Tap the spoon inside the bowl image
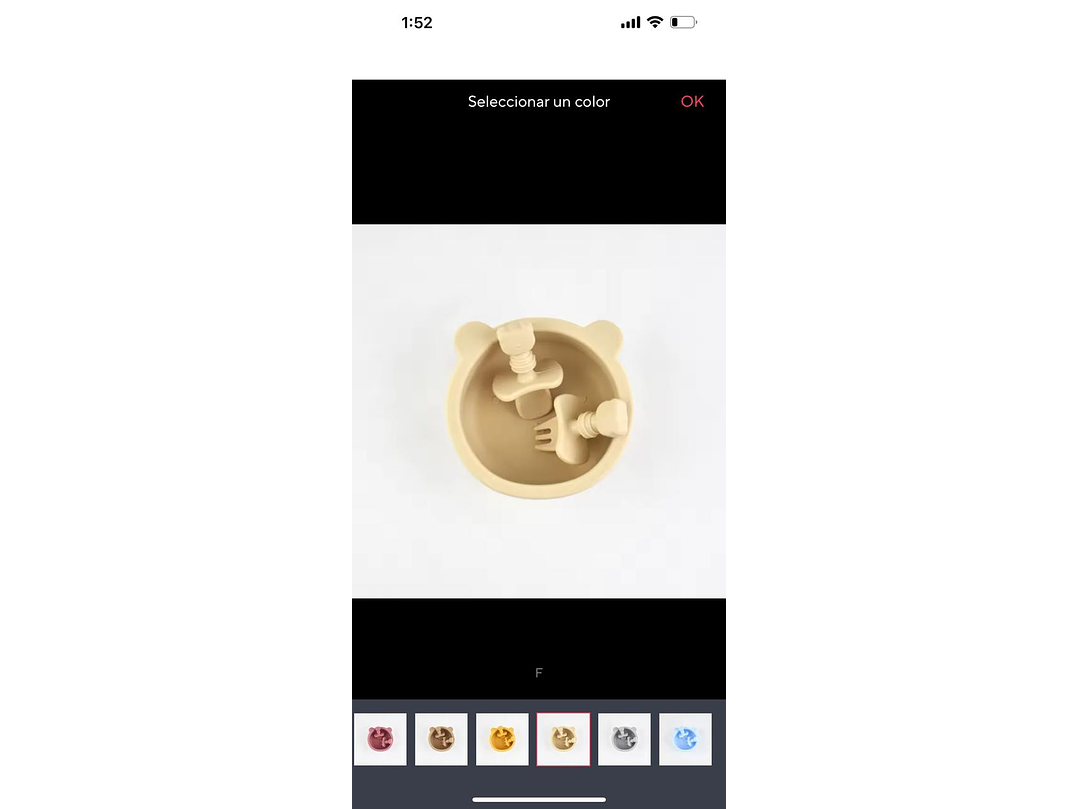The height and width of the screenshot is (809, 1079). (526, 369)
